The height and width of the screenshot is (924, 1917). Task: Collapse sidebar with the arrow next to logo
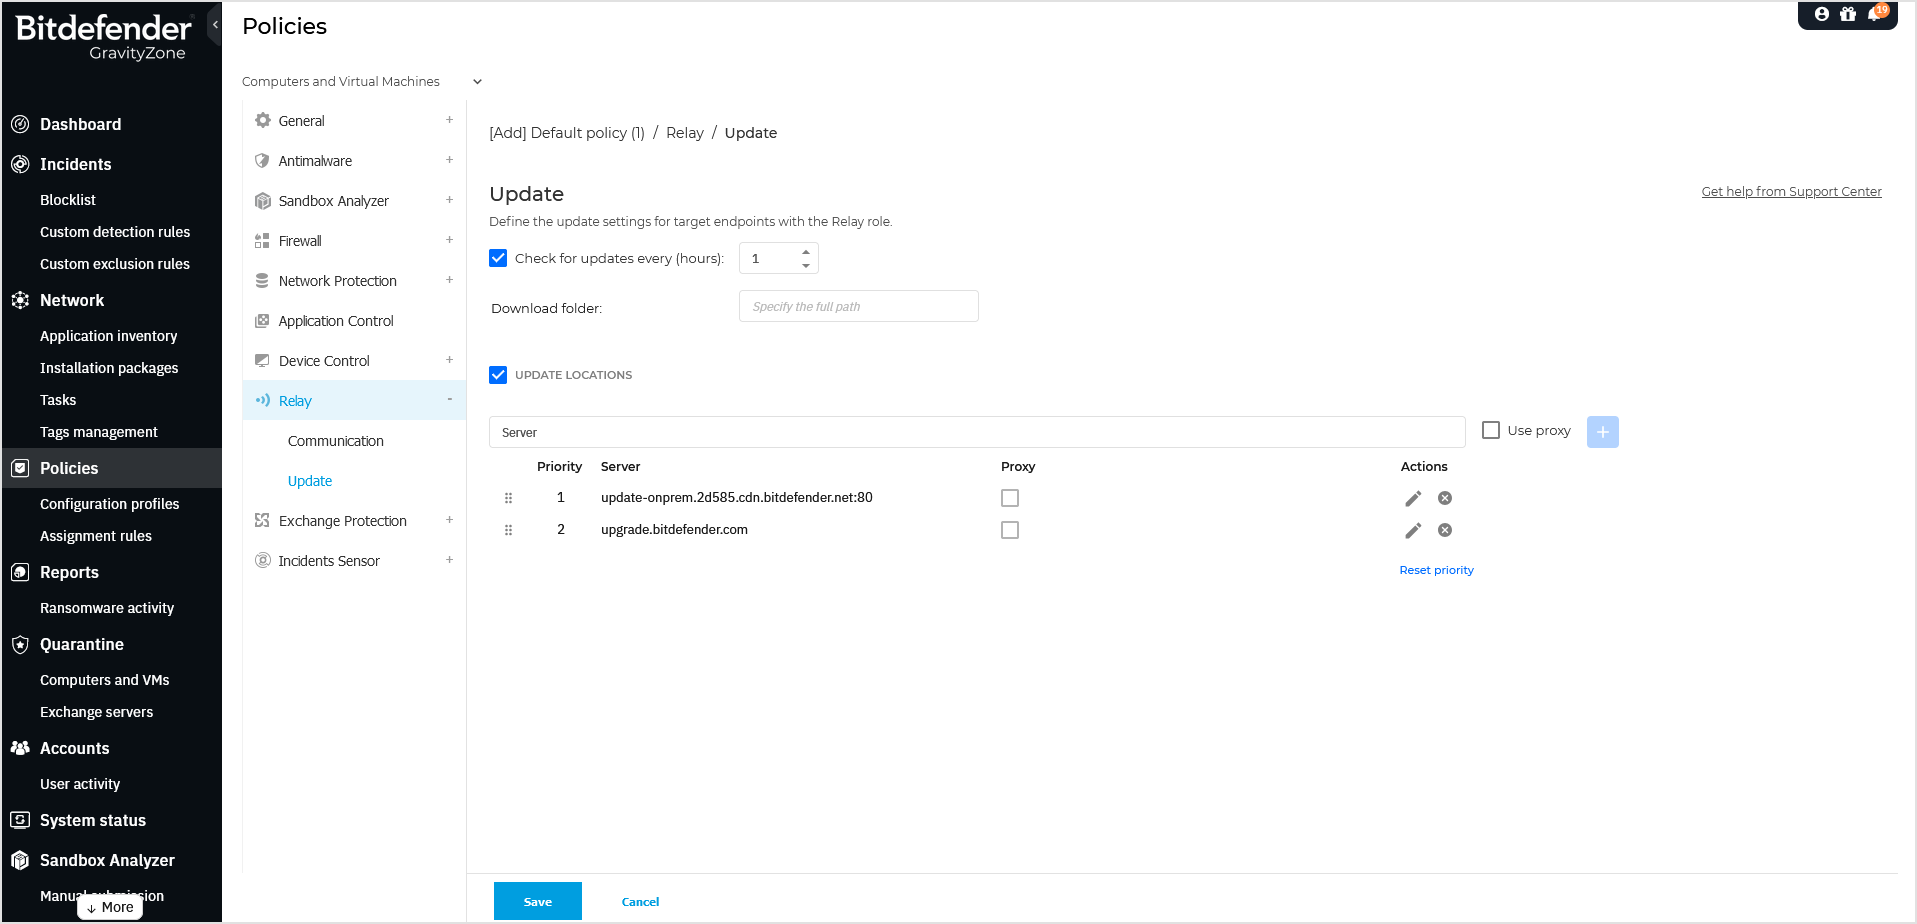[215, 25]
